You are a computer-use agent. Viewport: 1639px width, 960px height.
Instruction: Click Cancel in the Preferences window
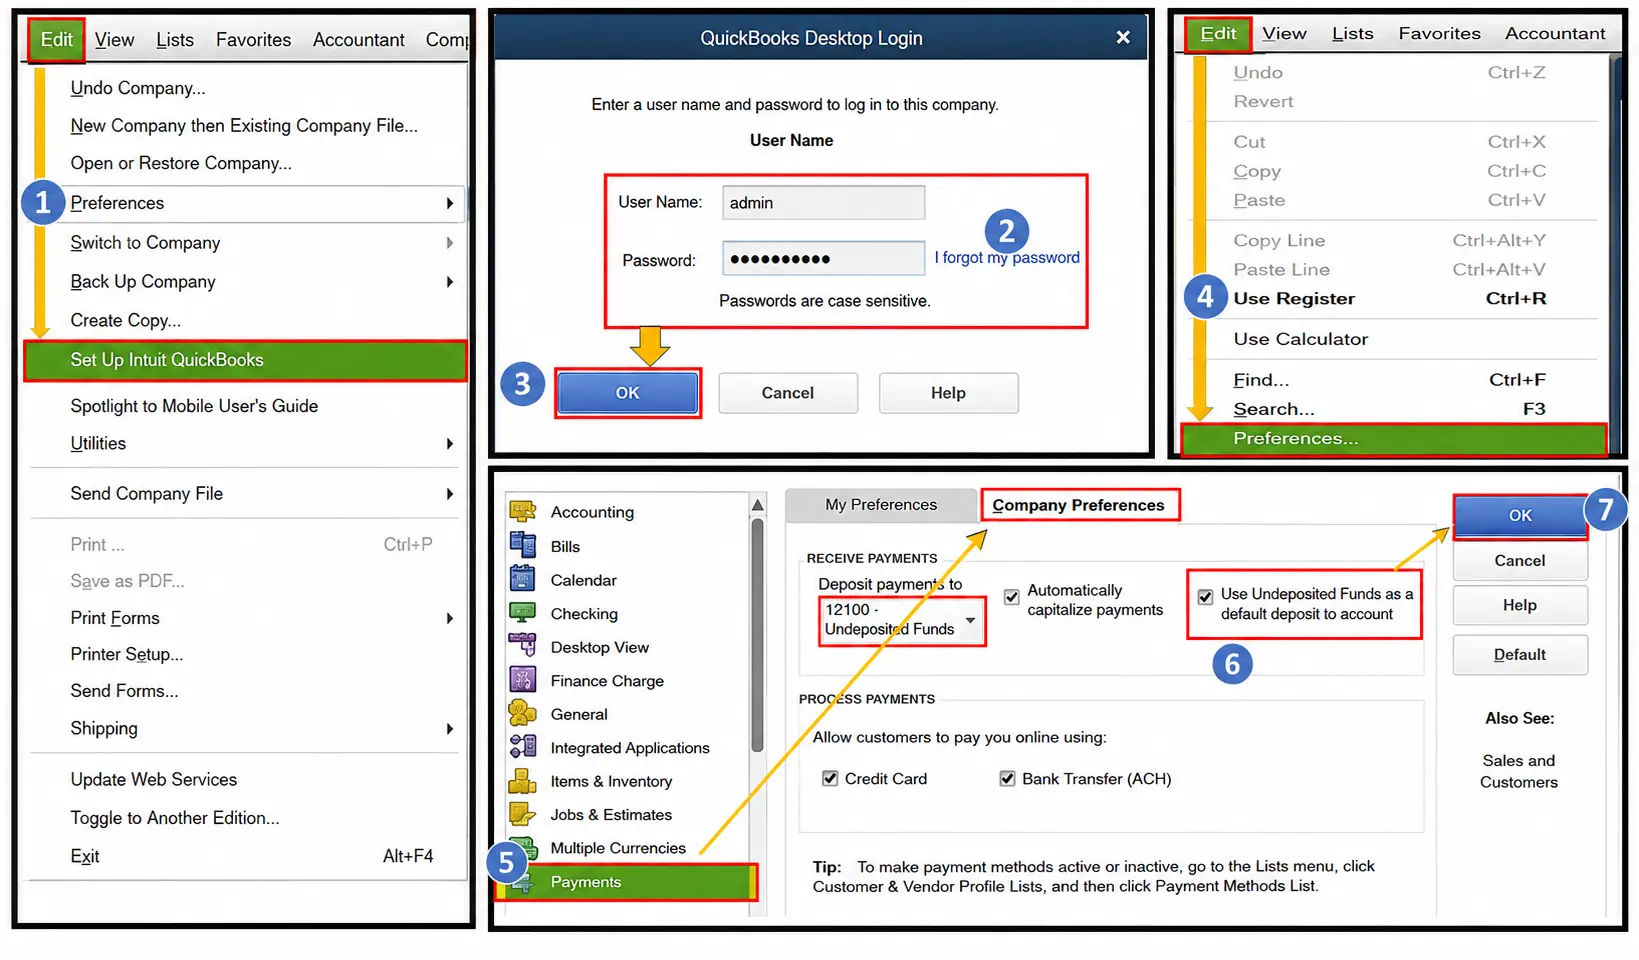1520,561
